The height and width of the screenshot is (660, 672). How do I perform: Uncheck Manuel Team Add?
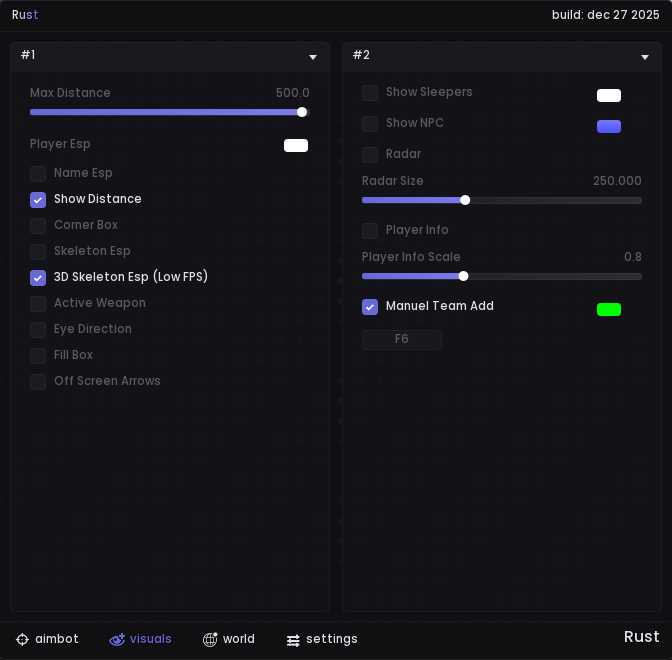(x=370, y=307)
